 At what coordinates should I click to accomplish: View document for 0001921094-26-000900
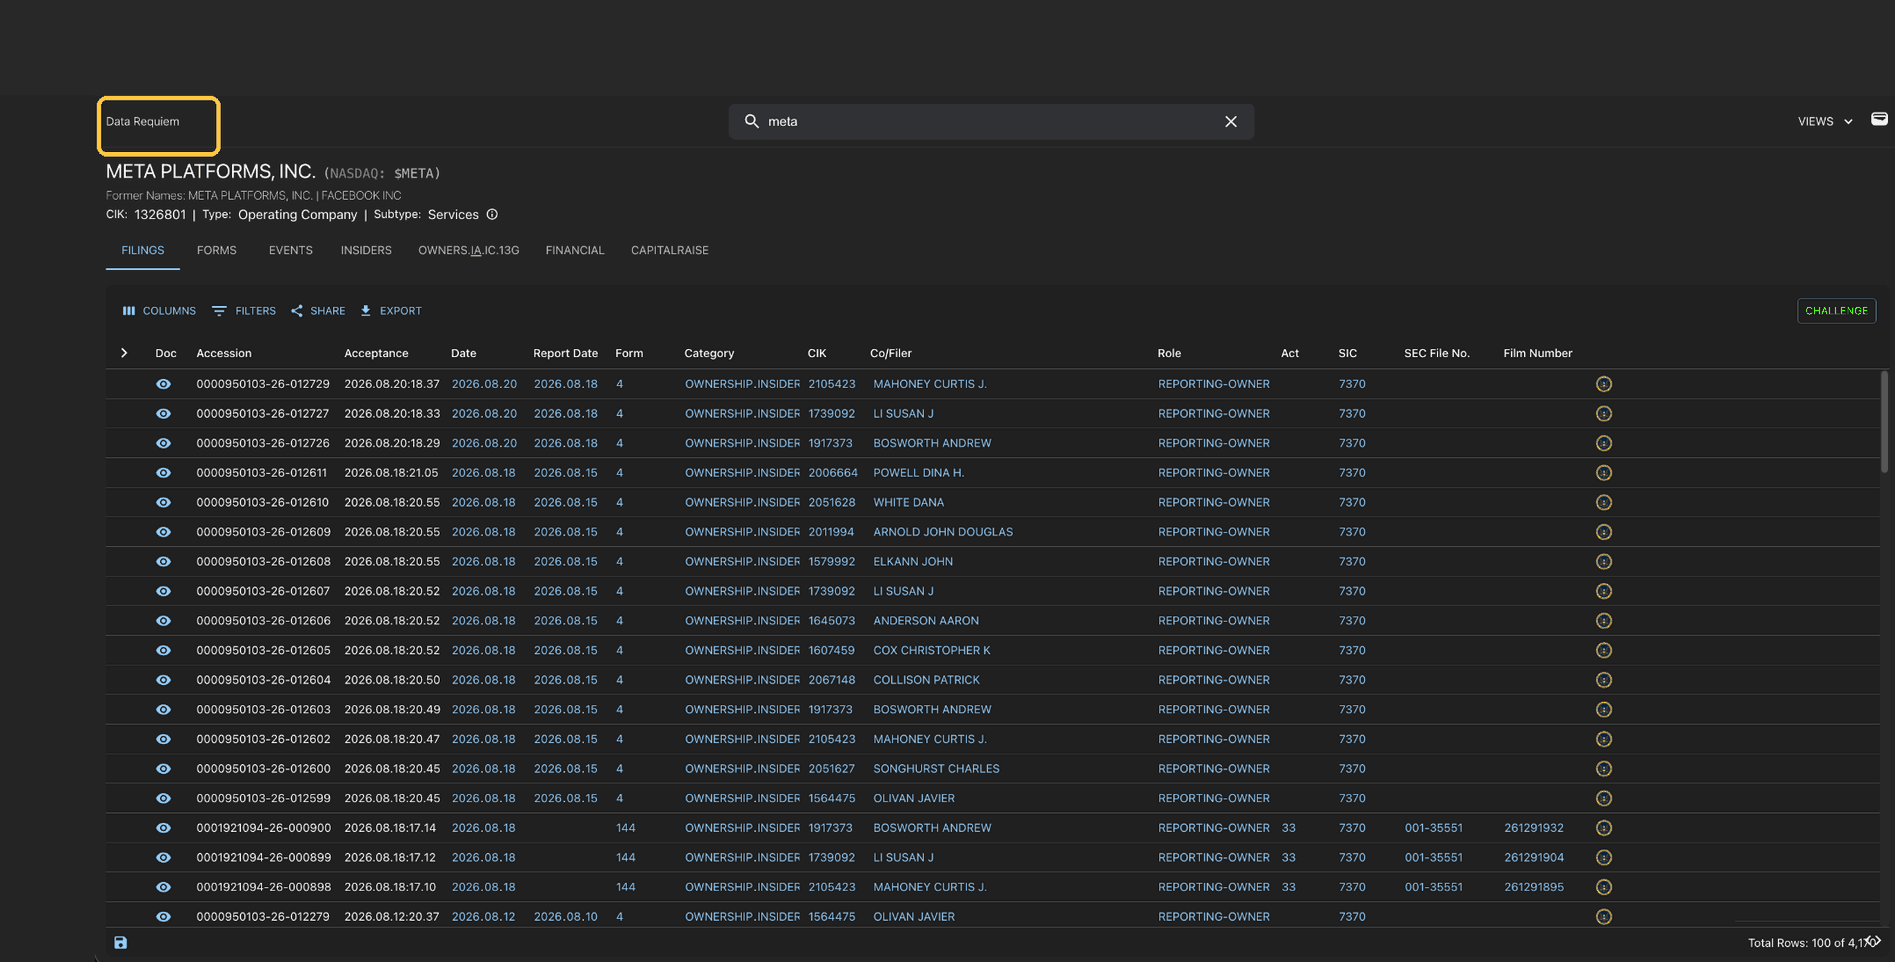click(163, 828)
